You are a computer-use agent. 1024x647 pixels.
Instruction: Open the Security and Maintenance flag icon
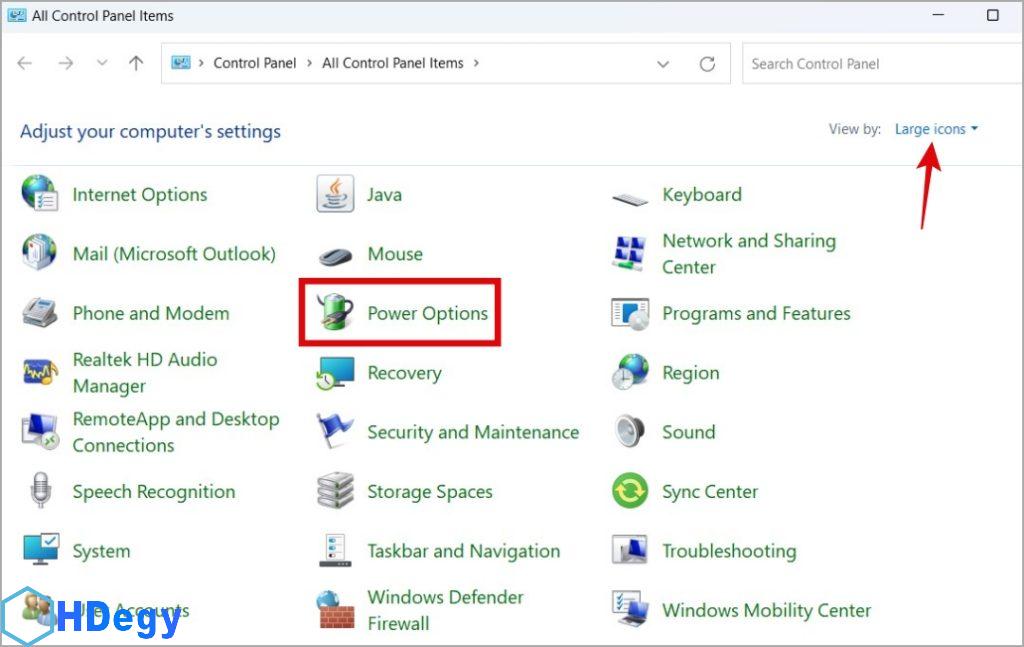tap(335, 432)
